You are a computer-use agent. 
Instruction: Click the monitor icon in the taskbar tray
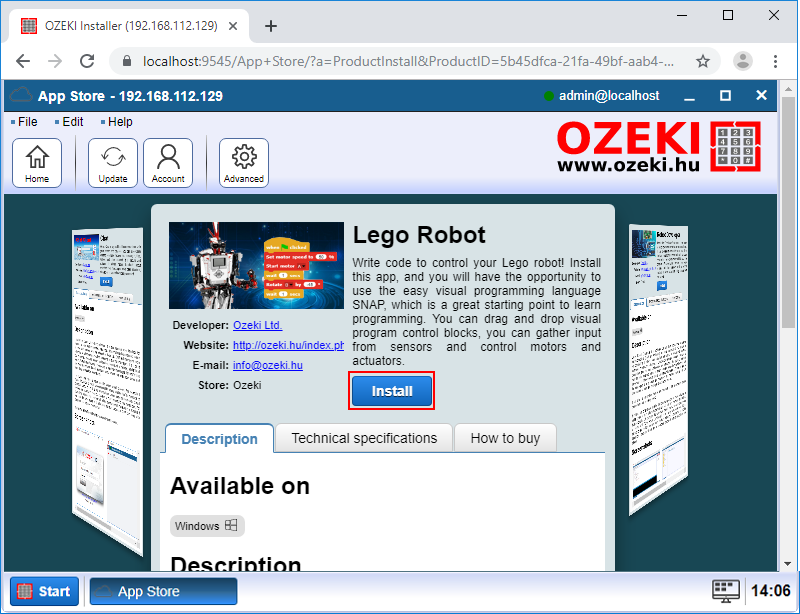[x=726, y=591]
